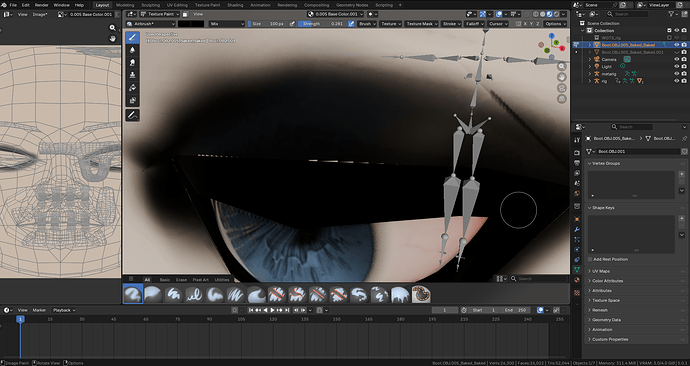Select the second soft brush thumbnail
690x366 pixels.
point(153,294)
